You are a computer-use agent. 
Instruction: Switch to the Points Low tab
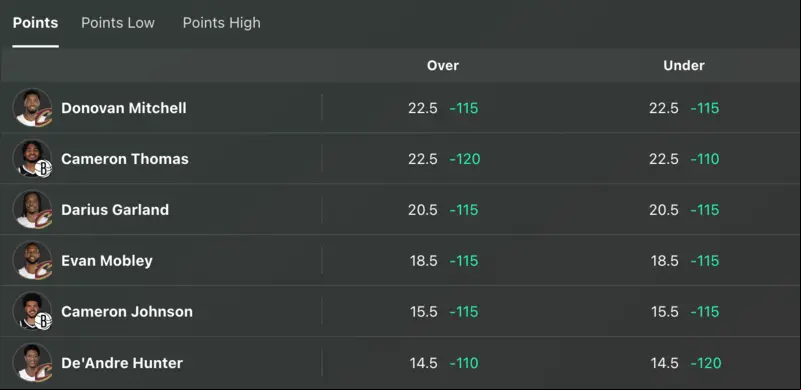(118, 23)
